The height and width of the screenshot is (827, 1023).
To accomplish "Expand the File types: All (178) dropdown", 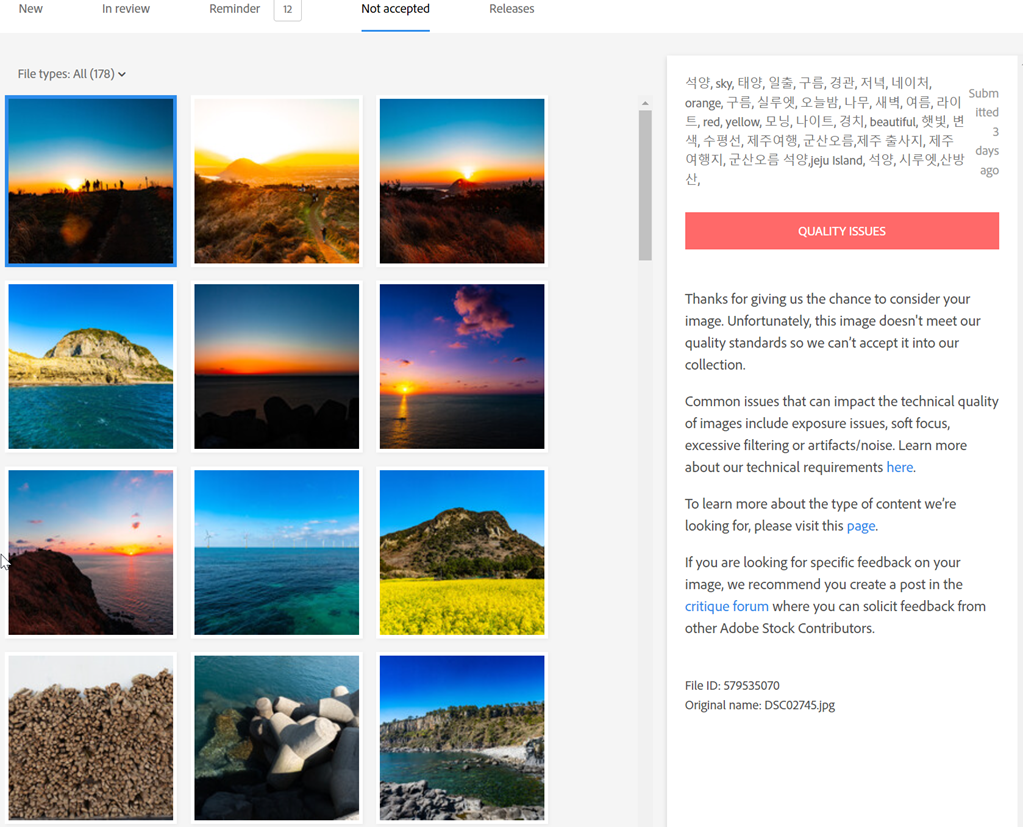I will click(x=72, y=74).
